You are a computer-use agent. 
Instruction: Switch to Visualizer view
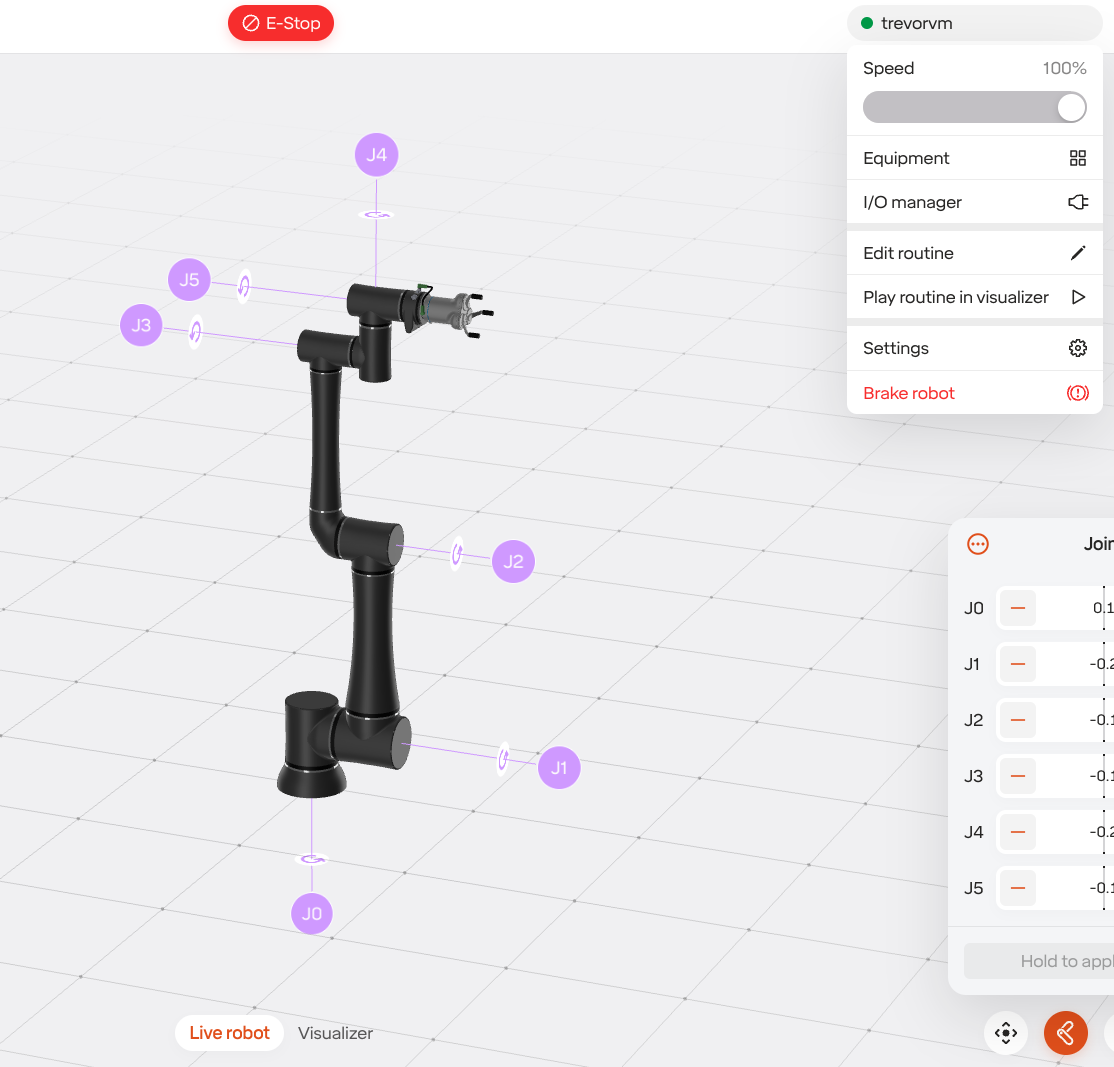(x=335, y=1033)
